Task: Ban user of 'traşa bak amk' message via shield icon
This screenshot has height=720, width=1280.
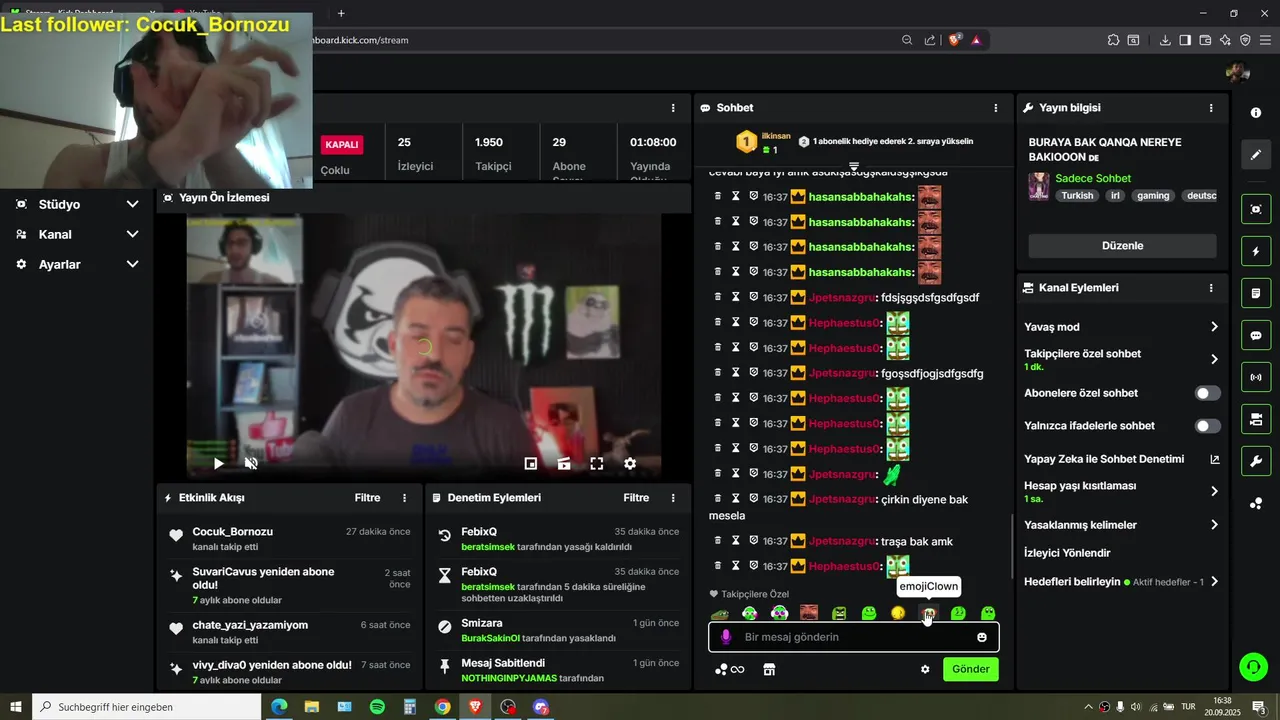Action: pos(754,541)
